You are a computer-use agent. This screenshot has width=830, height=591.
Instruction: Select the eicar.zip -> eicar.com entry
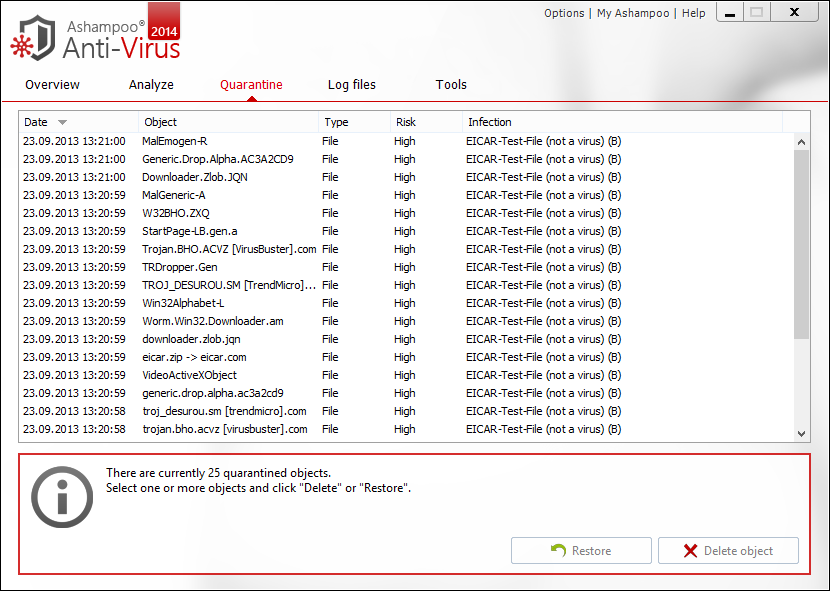click(194, 357)
